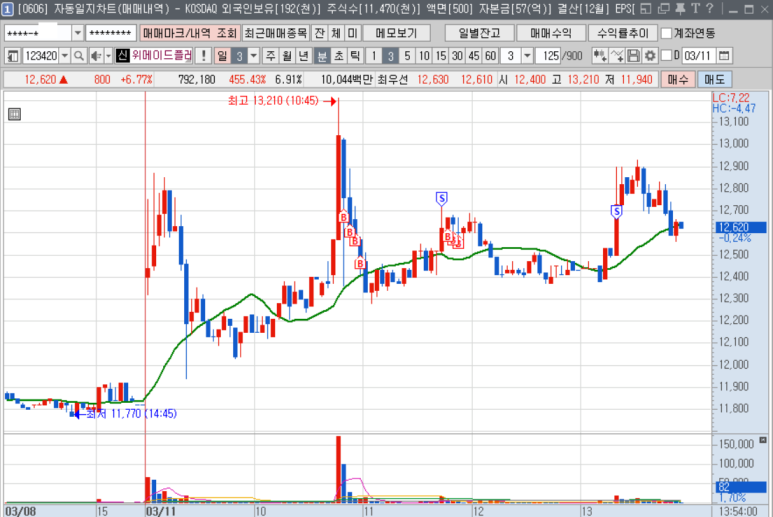This screenshot has width=773, height=517.
Task: Open help with the question mark icon
Action: 709,8
